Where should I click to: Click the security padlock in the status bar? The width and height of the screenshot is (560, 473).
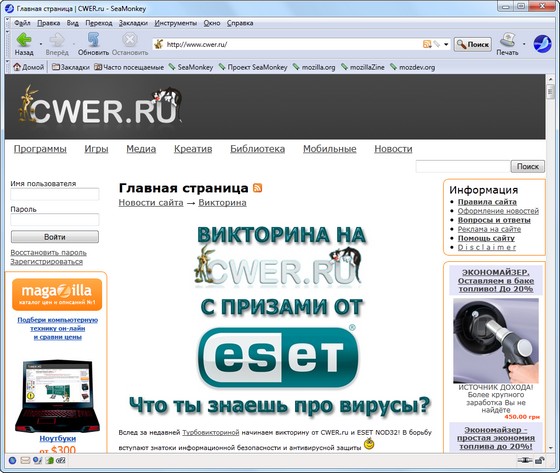(x=540, y=460)
